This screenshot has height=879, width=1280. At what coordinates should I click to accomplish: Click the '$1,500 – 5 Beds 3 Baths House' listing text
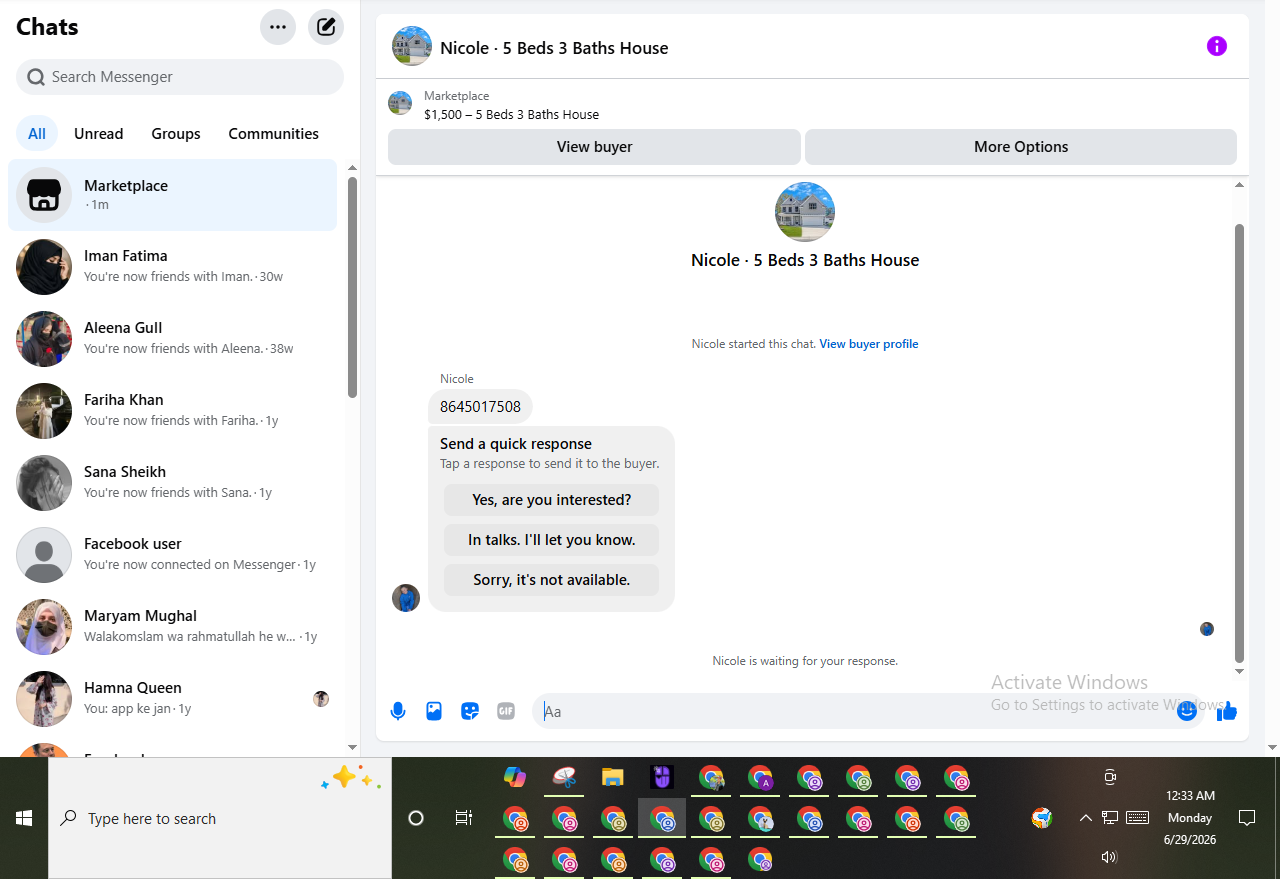511,115
